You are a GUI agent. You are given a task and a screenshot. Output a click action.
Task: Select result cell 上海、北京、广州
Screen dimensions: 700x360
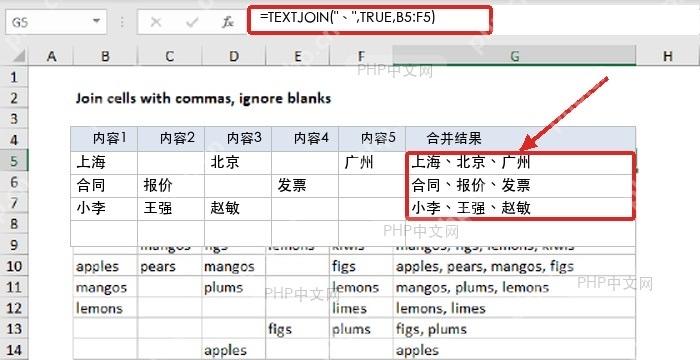click(521, 163)
